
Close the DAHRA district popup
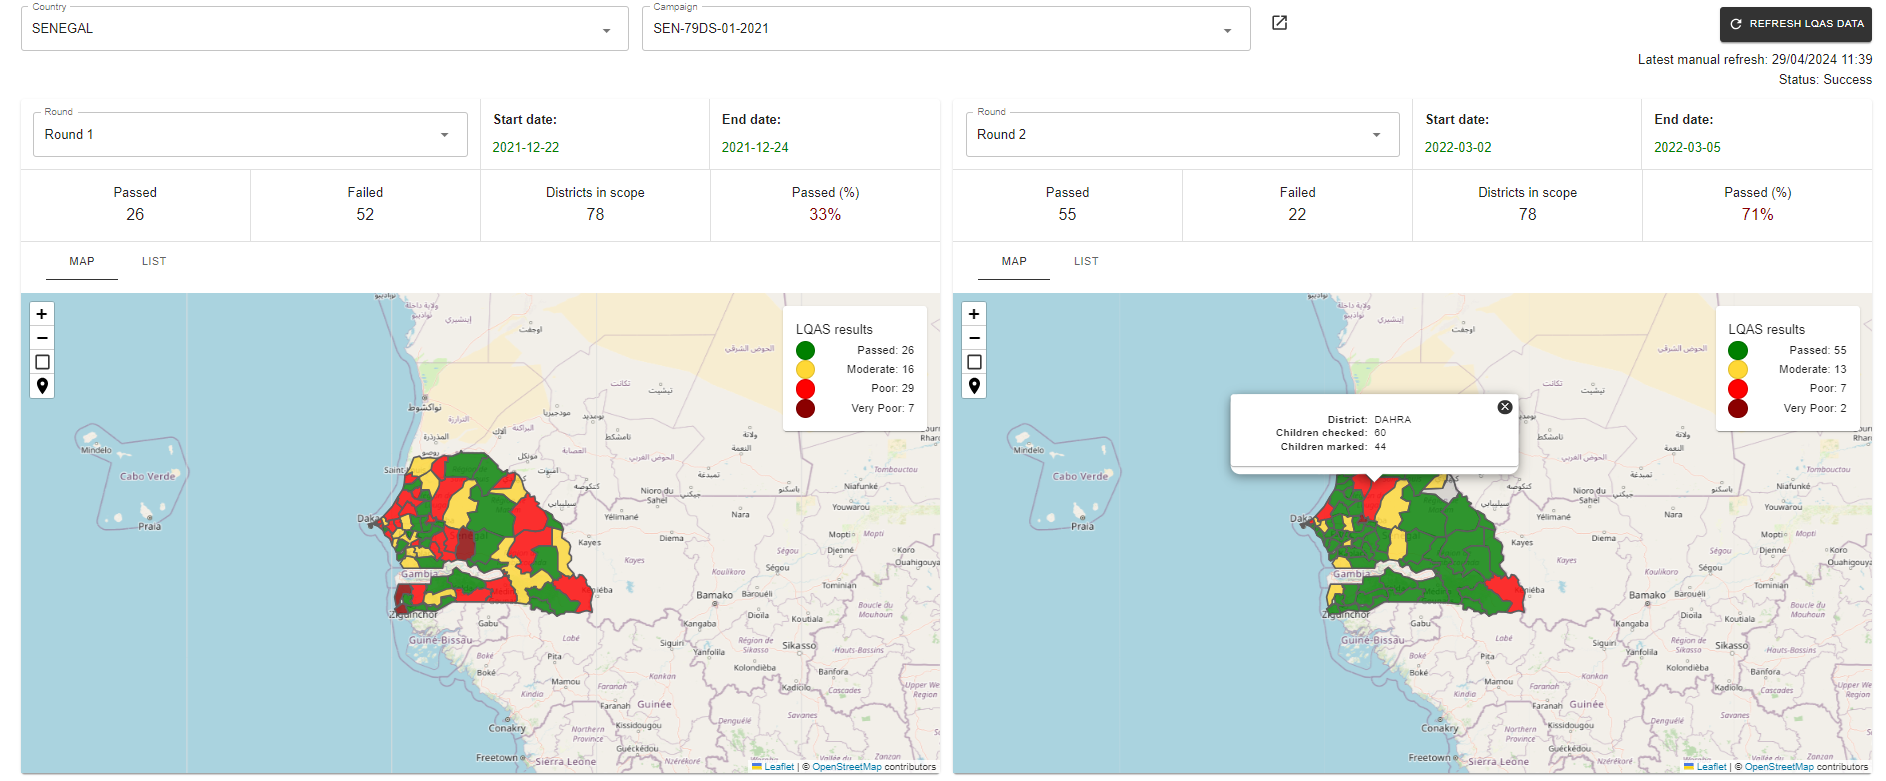(1504, 407)
